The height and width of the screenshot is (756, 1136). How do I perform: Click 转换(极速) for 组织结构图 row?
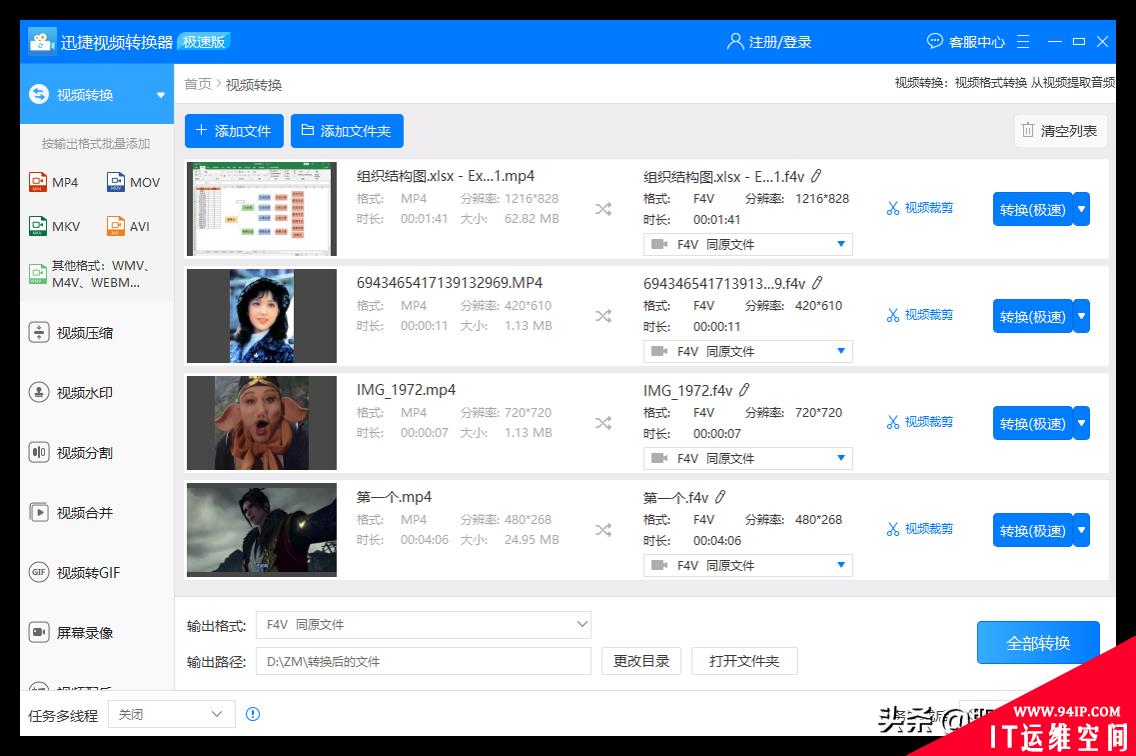coord(1032,209)
